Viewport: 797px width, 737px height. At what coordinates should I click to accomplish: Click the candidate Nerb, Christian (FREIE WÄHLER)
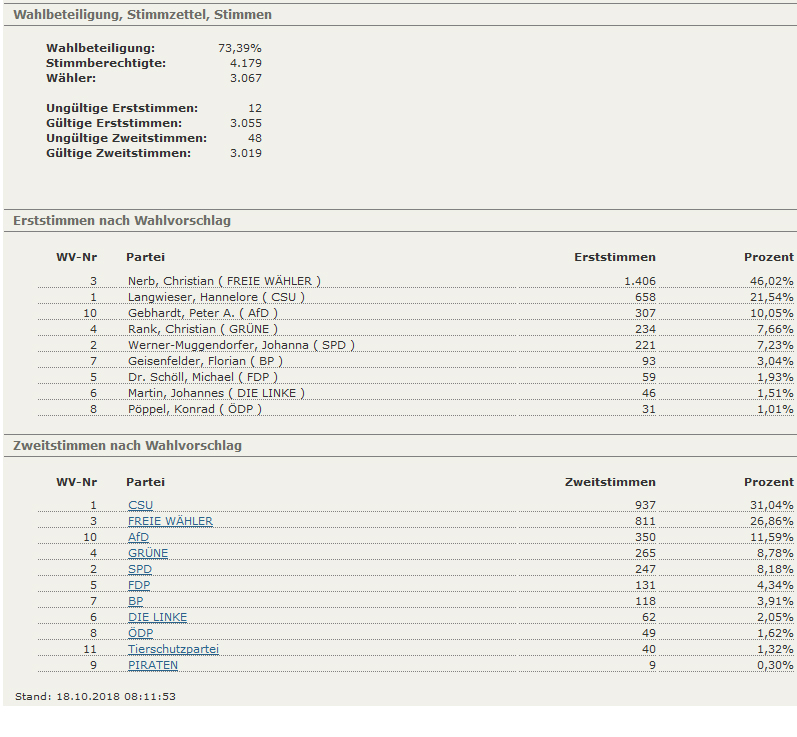point(224,281)
